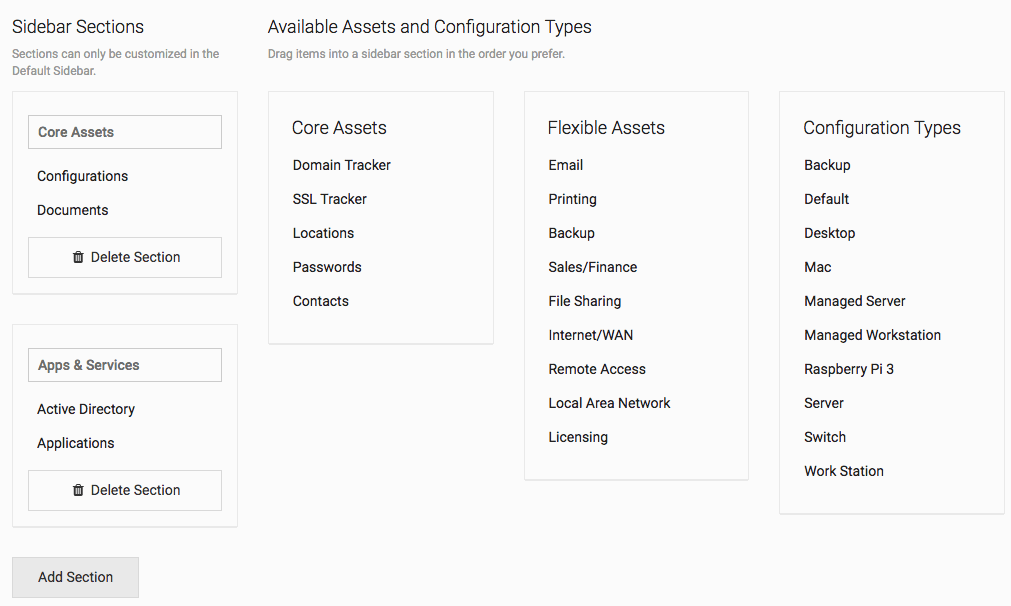
Task: Delete the Apps & Services section
Action: (x=124, y=490)
